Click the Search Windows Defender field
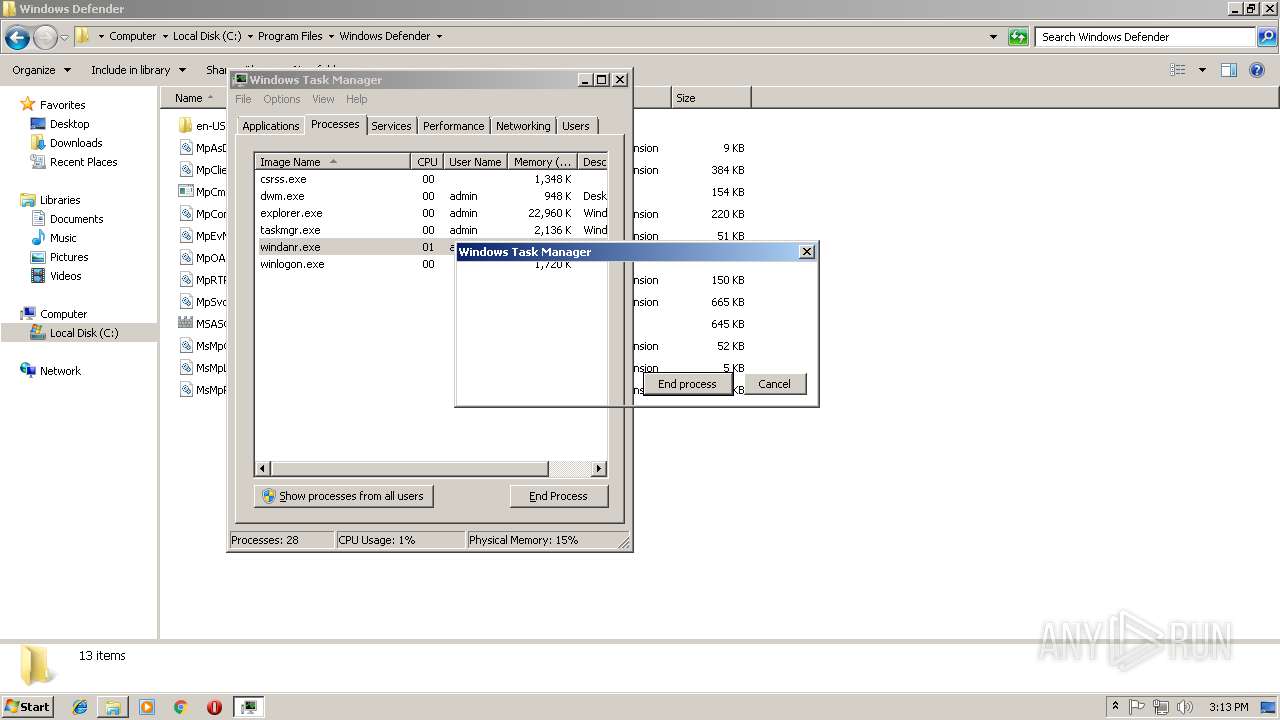 [x=1146, y=37]
